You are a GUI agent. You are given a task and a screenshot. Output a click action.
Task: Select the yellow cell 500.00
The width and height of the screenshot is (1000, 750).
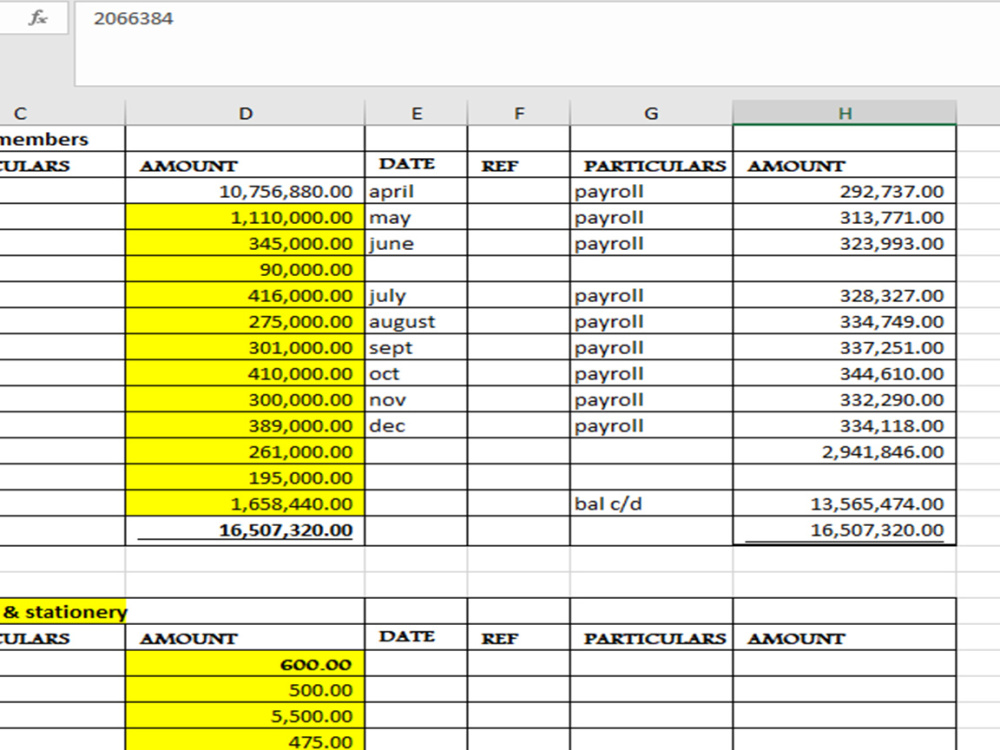point(246,690)
